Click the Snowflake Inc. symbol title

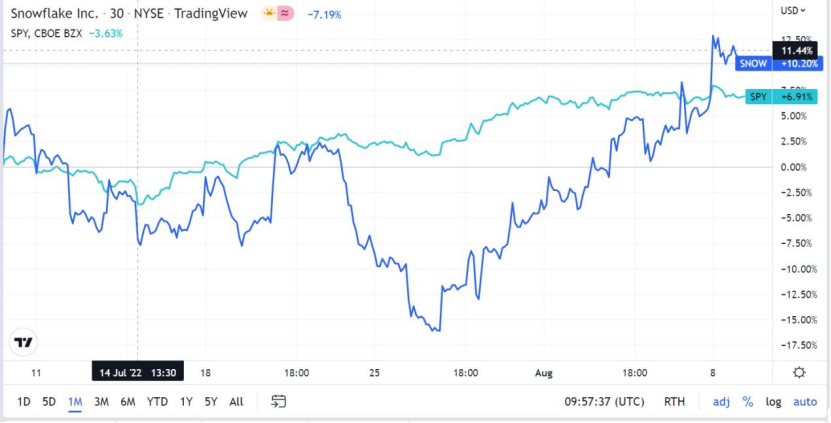coord(55,13)
